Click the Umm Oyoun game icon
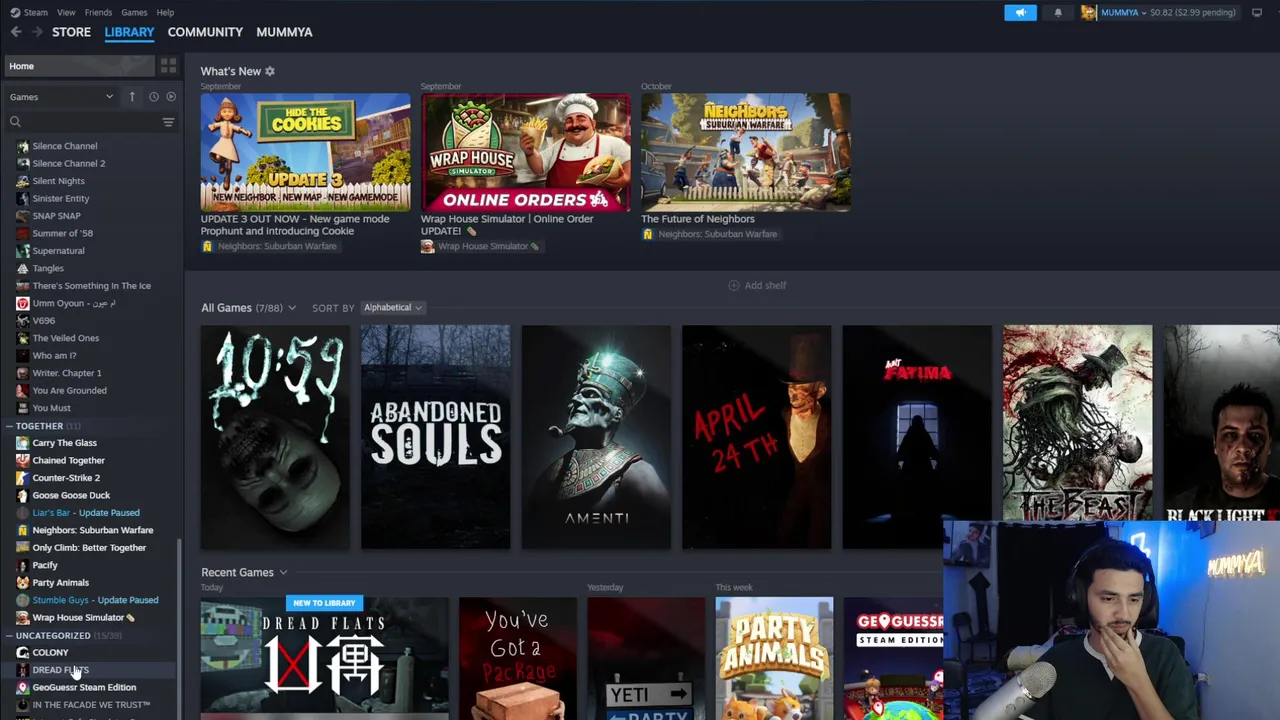The height and width of the screenshot is (720, 1280). 22,303
